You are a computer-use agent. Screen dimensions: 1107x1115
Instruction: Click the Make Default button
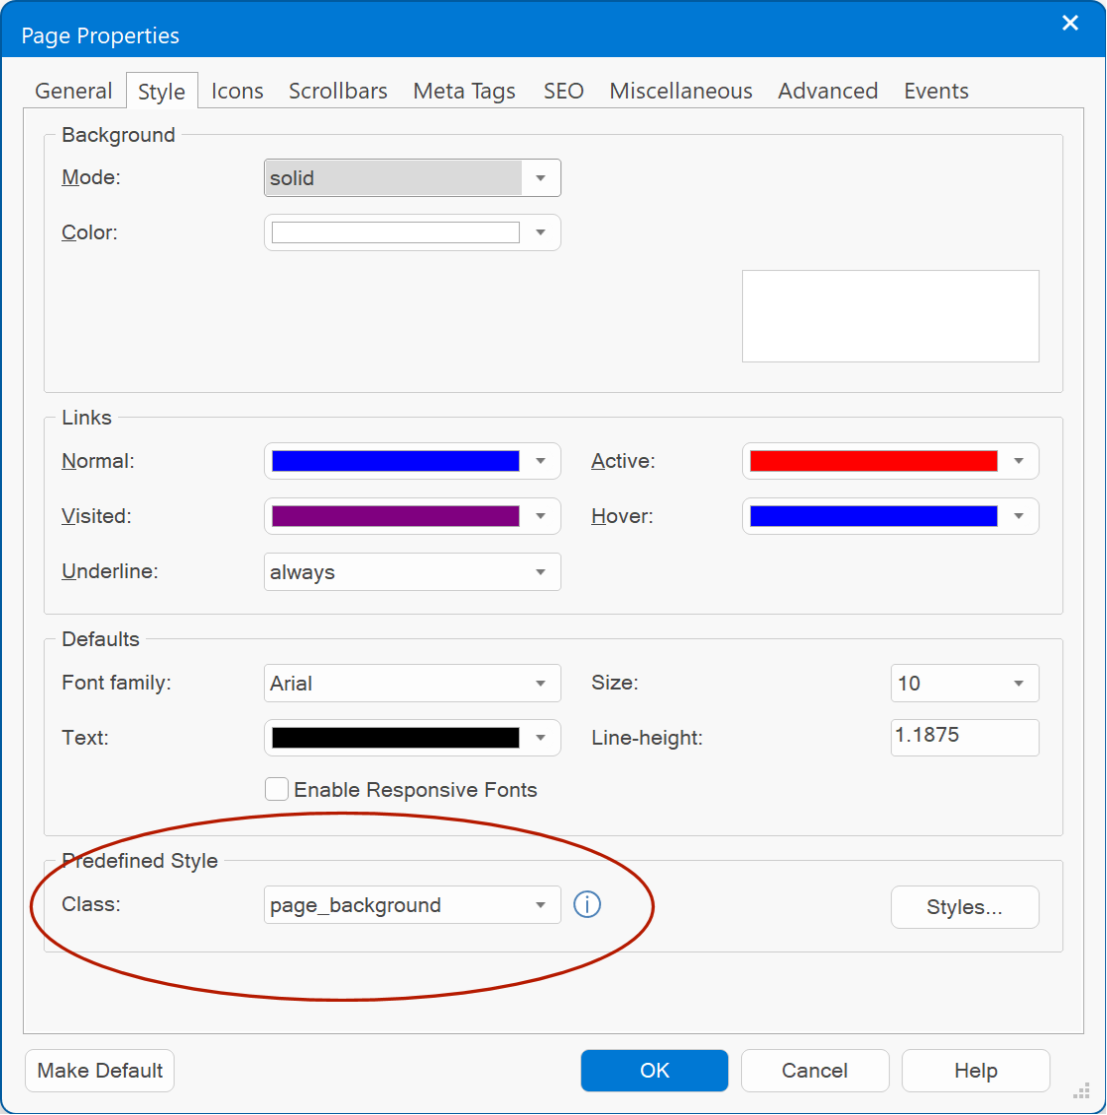[x=100, y=1070]
